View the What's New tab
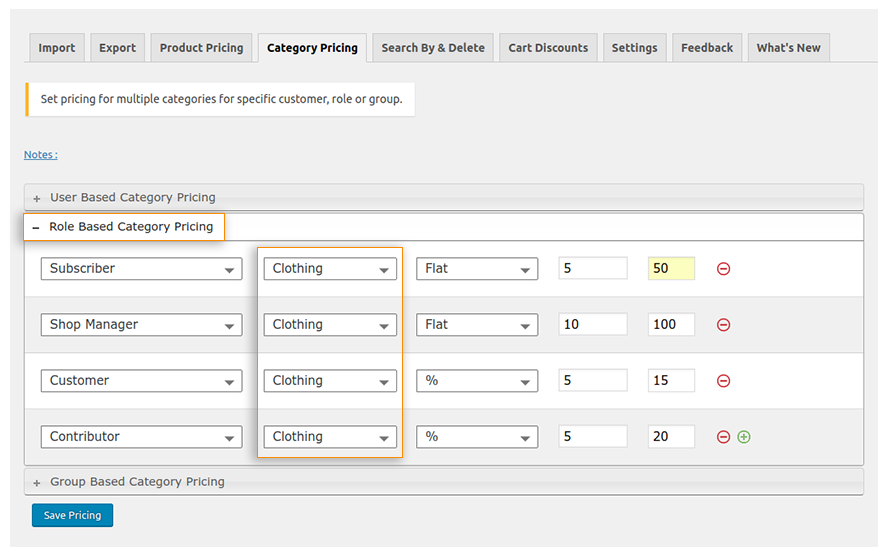This screenshot has width=888, height=557. coord(788,48)
